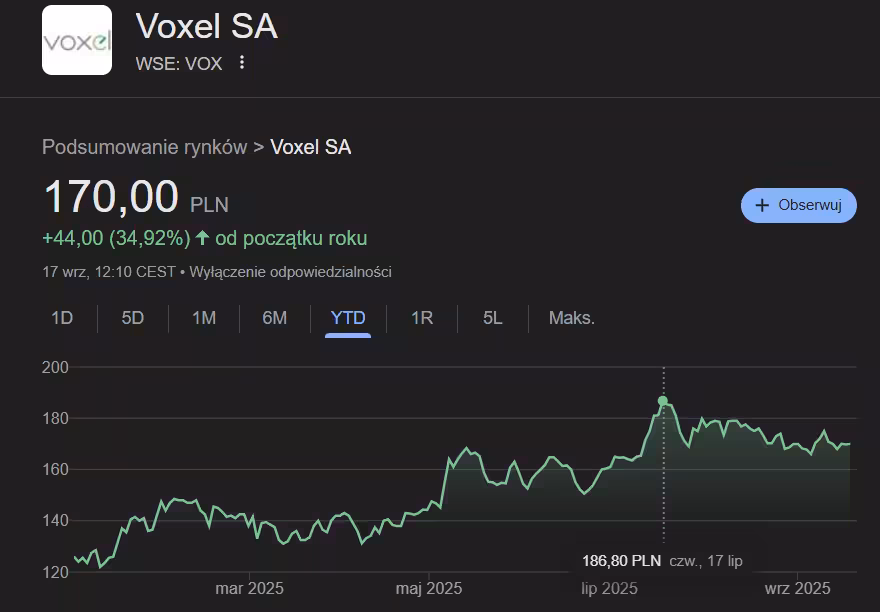
Task: Select the YTD chart range
Action: pyautogui.click(x=348, y=318)
